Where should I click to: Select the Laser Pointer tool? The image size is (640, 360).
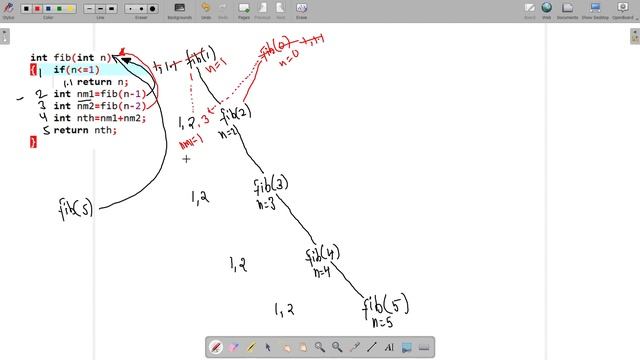pyautogui.click(x=354, y=347)
